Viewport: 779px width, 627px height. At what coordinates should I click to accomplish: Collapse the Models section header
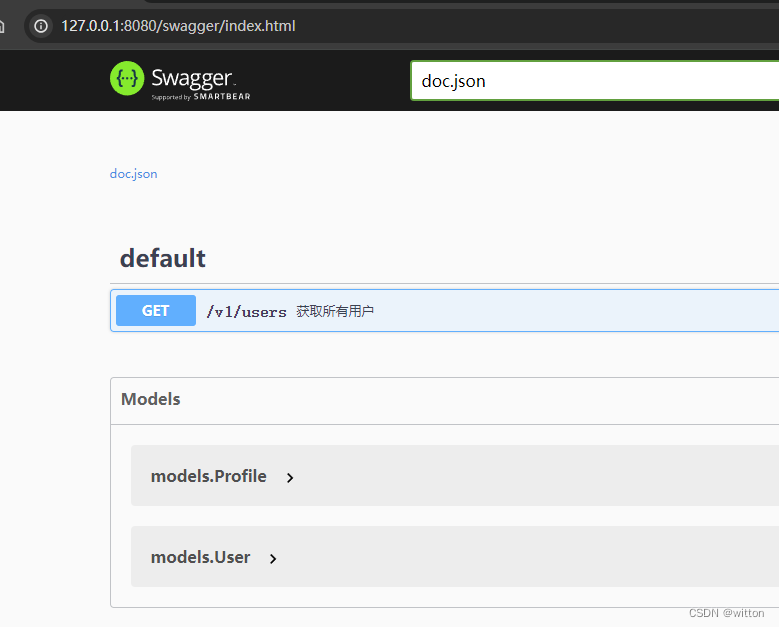tap(151, 399)
